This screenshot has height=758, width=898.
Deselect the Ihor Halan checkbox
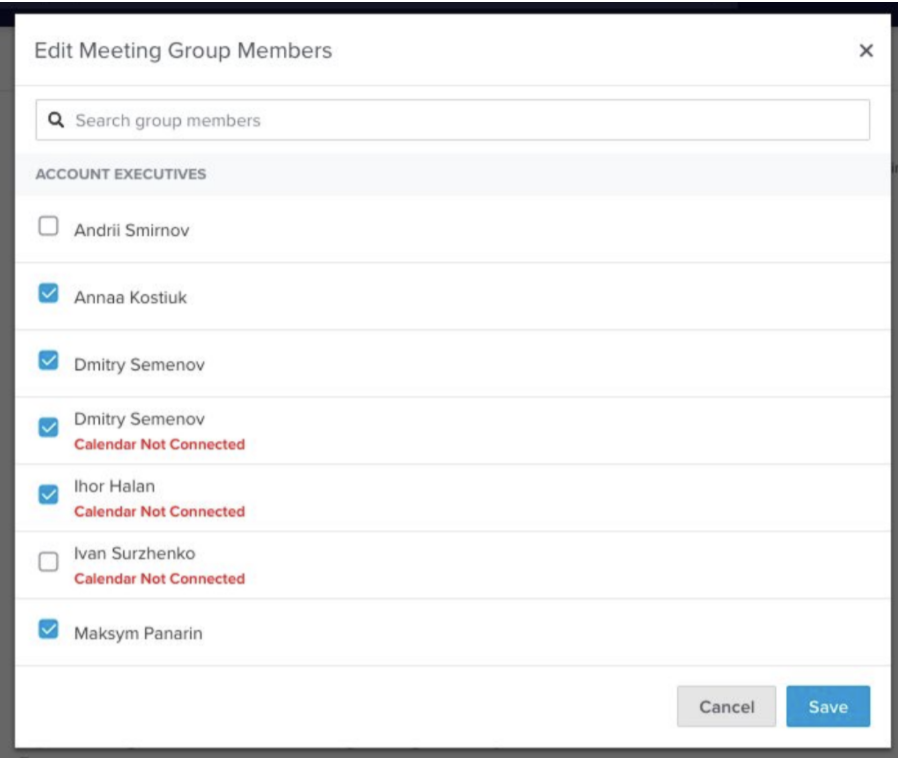(x=47, y=495)
